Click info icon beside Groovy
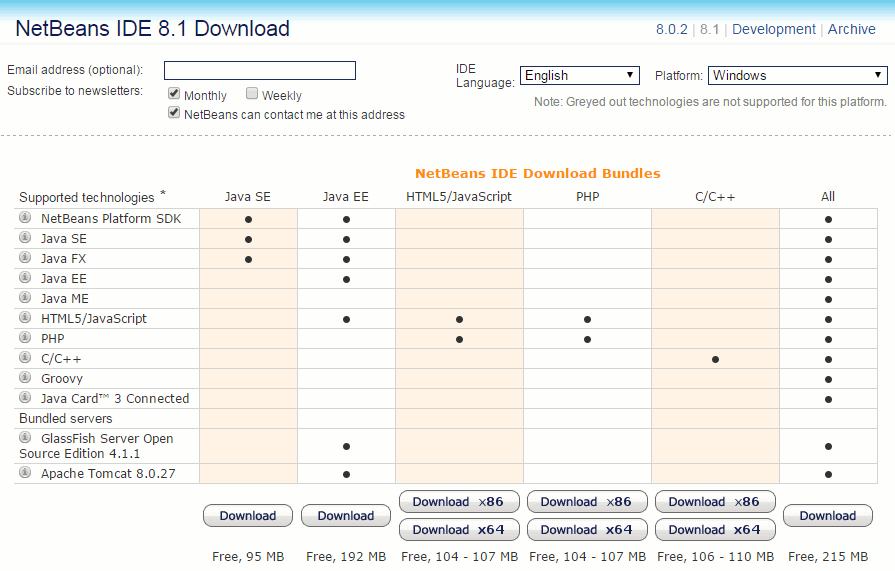The width and height of the screenshot is (895, 571). pos(25,377)
